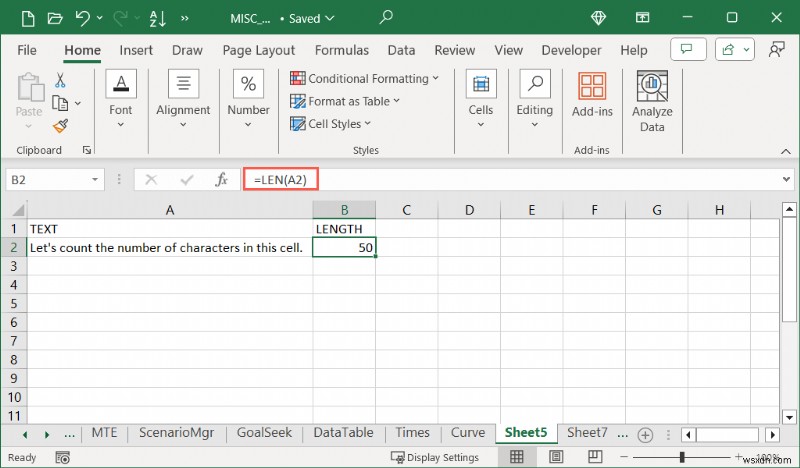Open the Copy options dropdown arrow
Screen dimensions: 800x468
click(x=78, y=103)
